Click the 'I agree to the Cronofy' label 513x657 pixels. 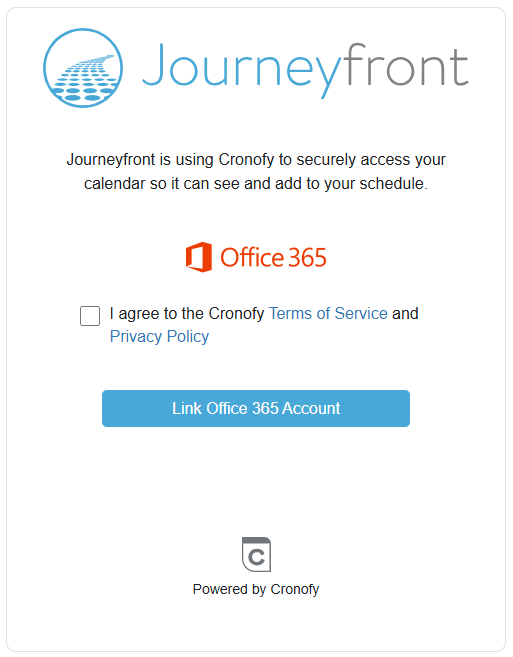pos(187,313)
